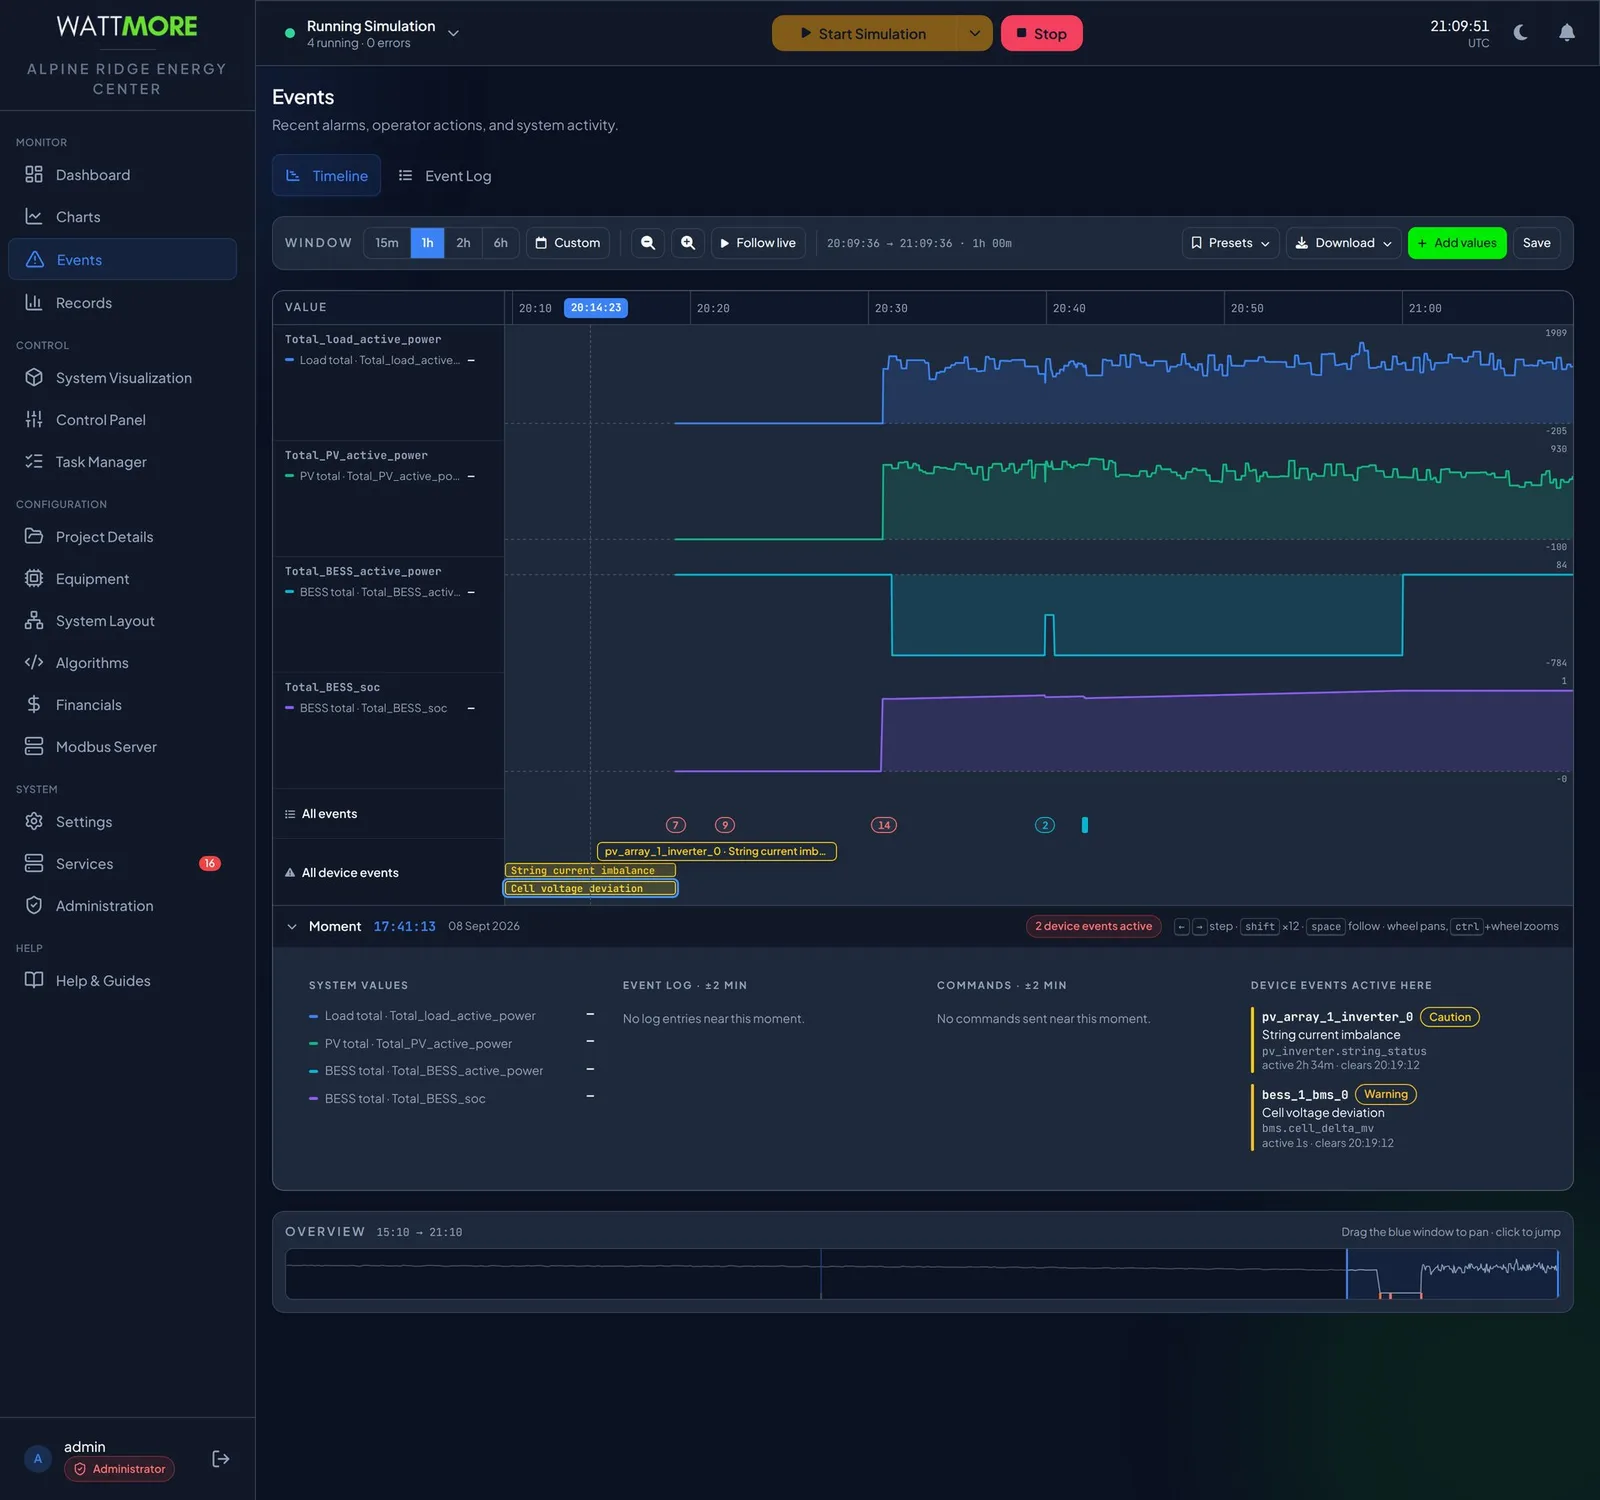Open notifications bell icon
1600x1500 pixels.
1567,33
